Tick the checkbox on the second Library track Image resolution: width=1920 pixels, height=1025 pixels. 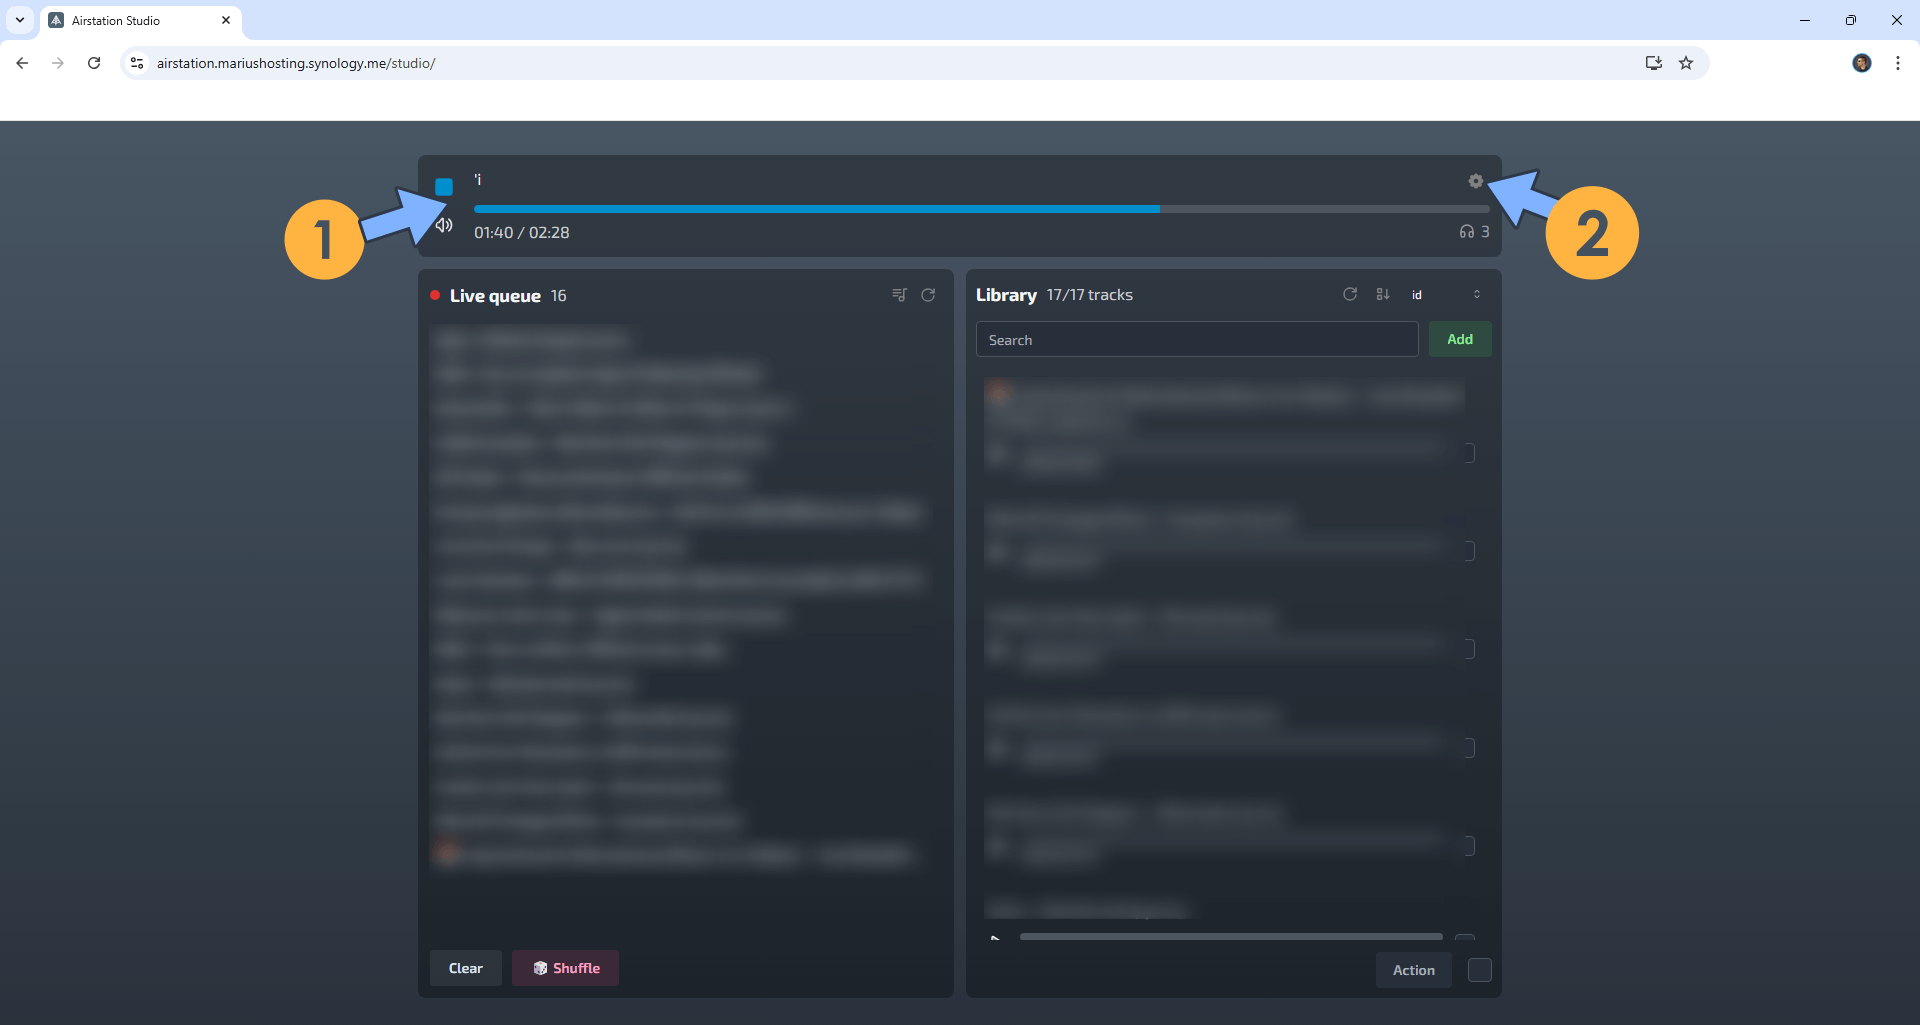pyautogui.click(x=1469, y=550)
